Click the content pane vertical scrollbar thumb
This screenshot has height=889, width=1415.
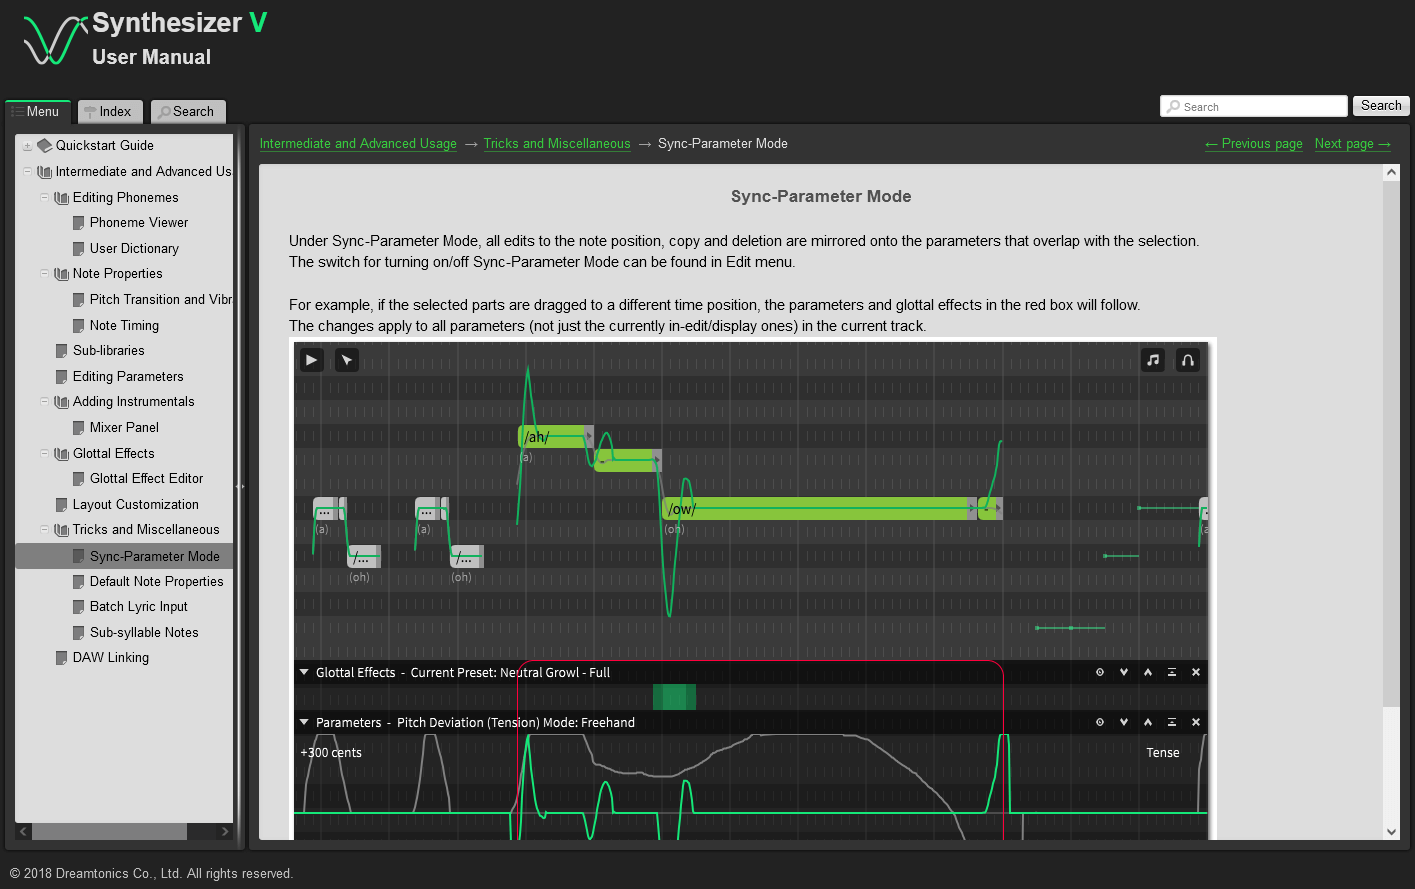(1391, 443)
